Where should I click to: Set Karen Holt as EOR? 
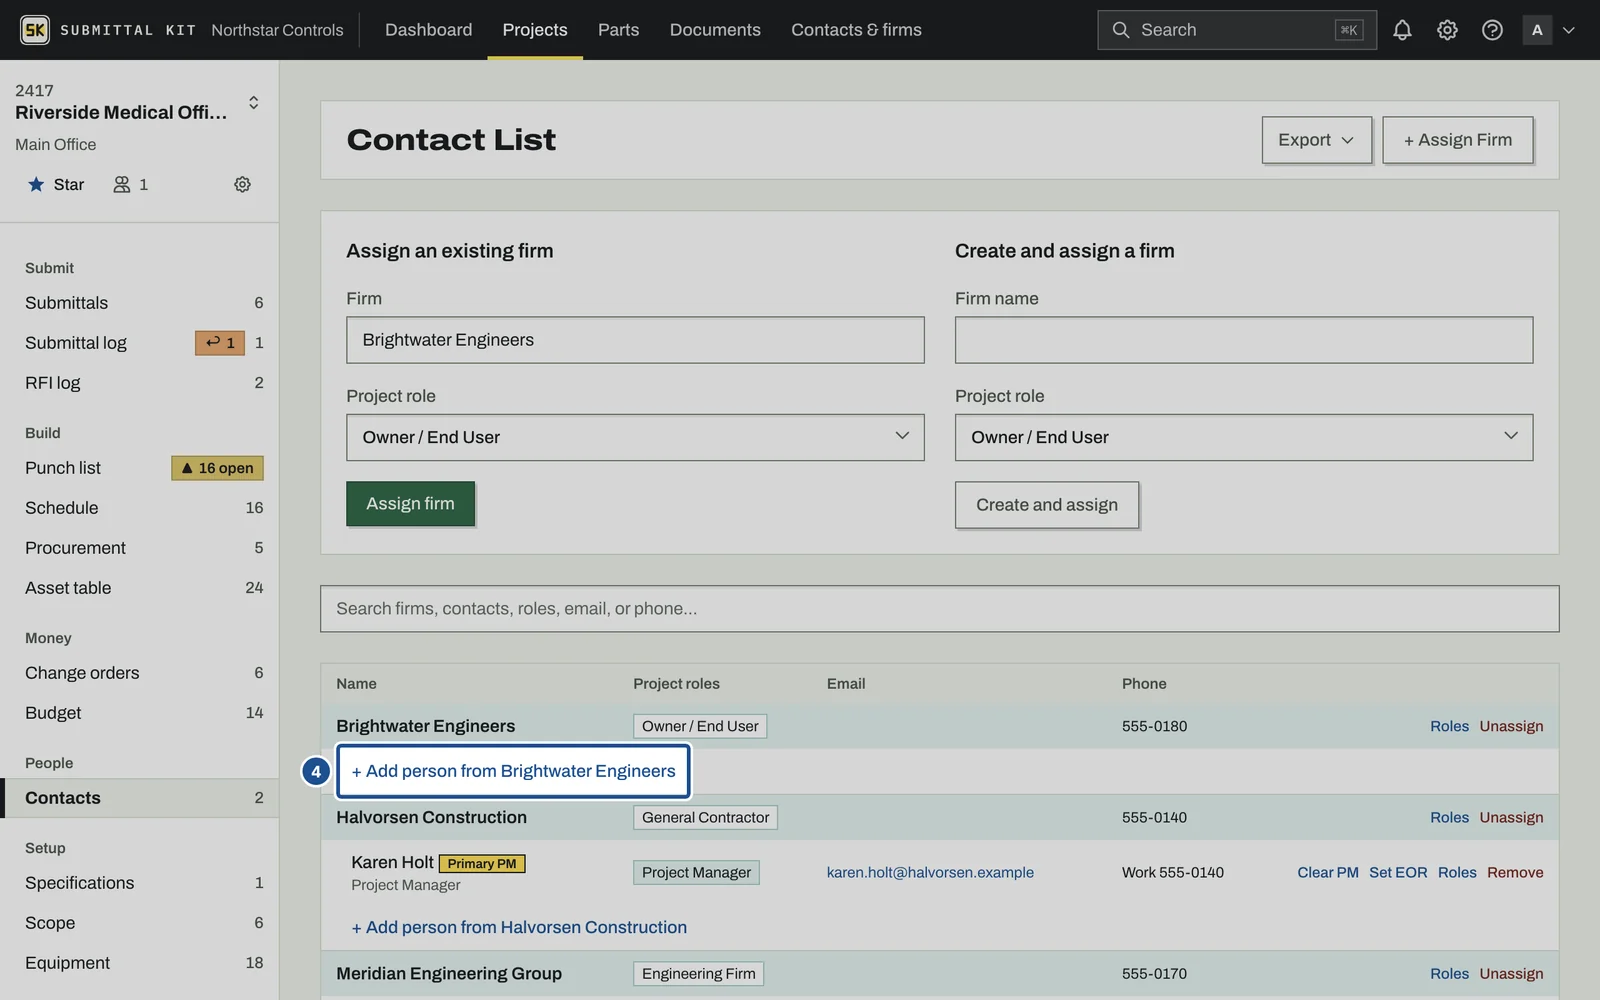pos(1398,872)
